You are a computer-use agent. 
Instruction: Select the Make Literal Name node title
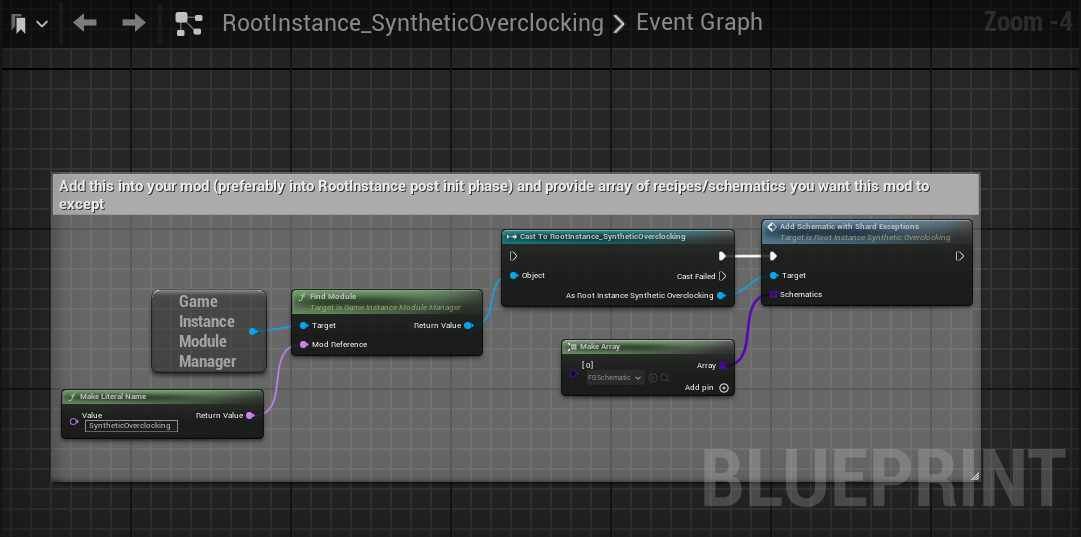click(112, 396)
